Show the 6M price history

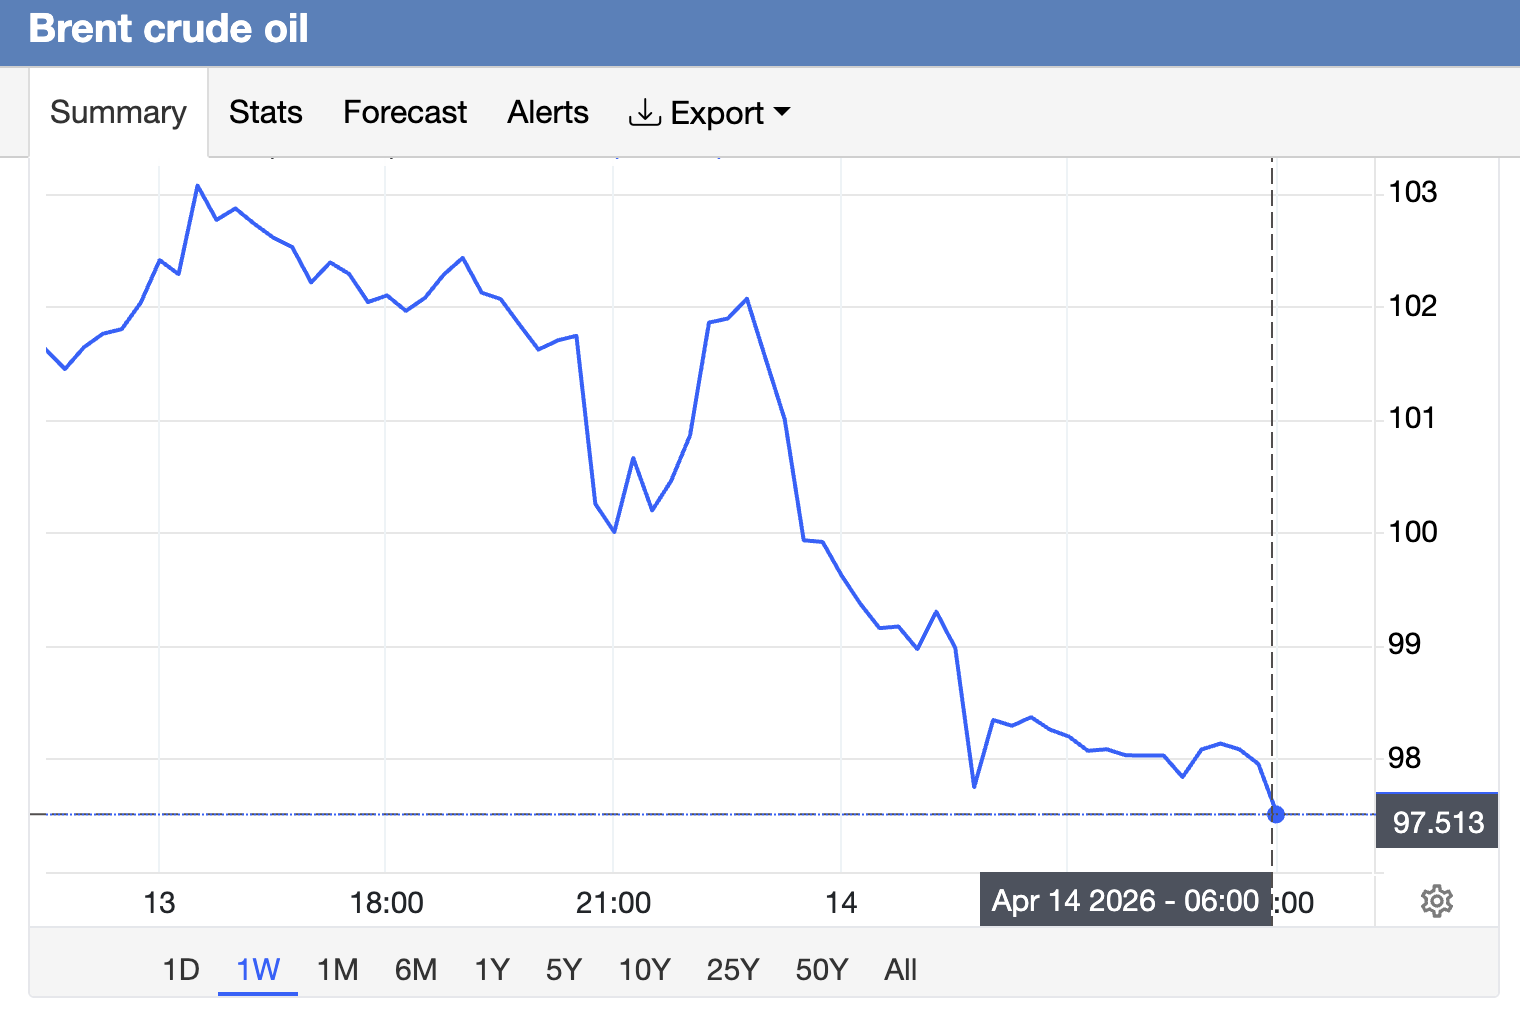click(x=415, y=969)
